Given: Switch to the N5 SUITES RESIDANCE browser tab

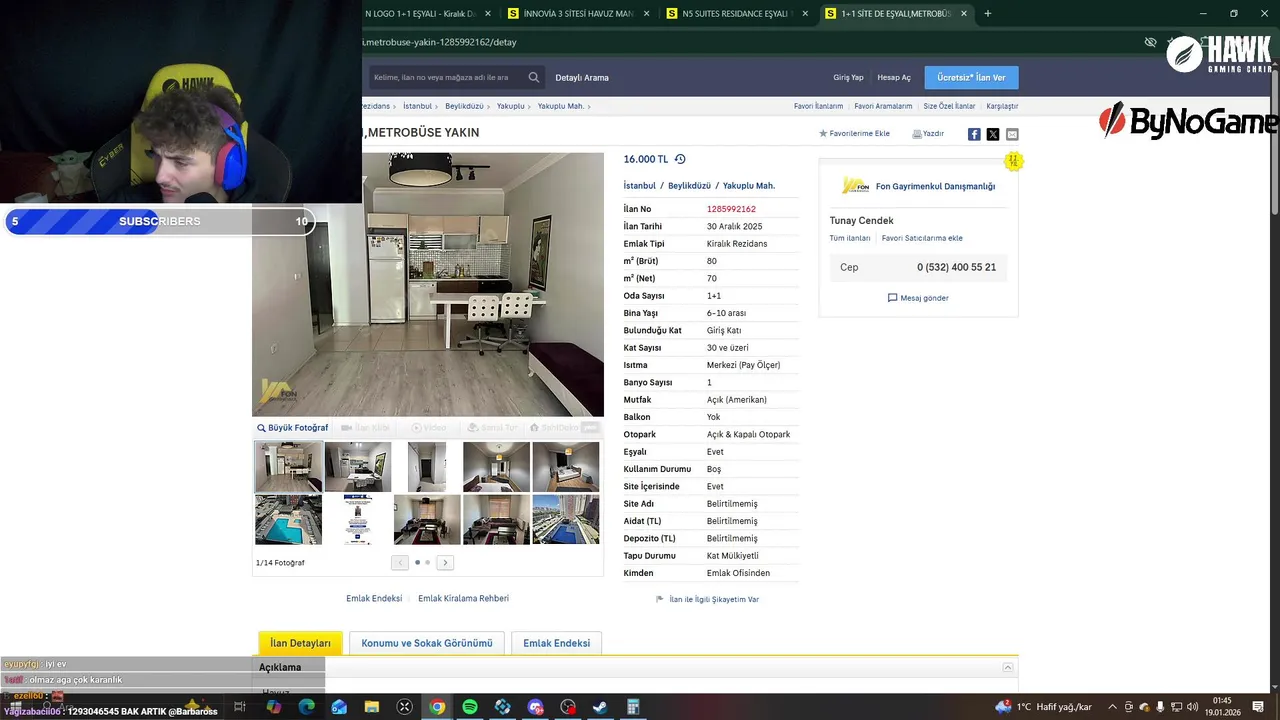Looking at the screenshot, I should [x=735, y=14].
